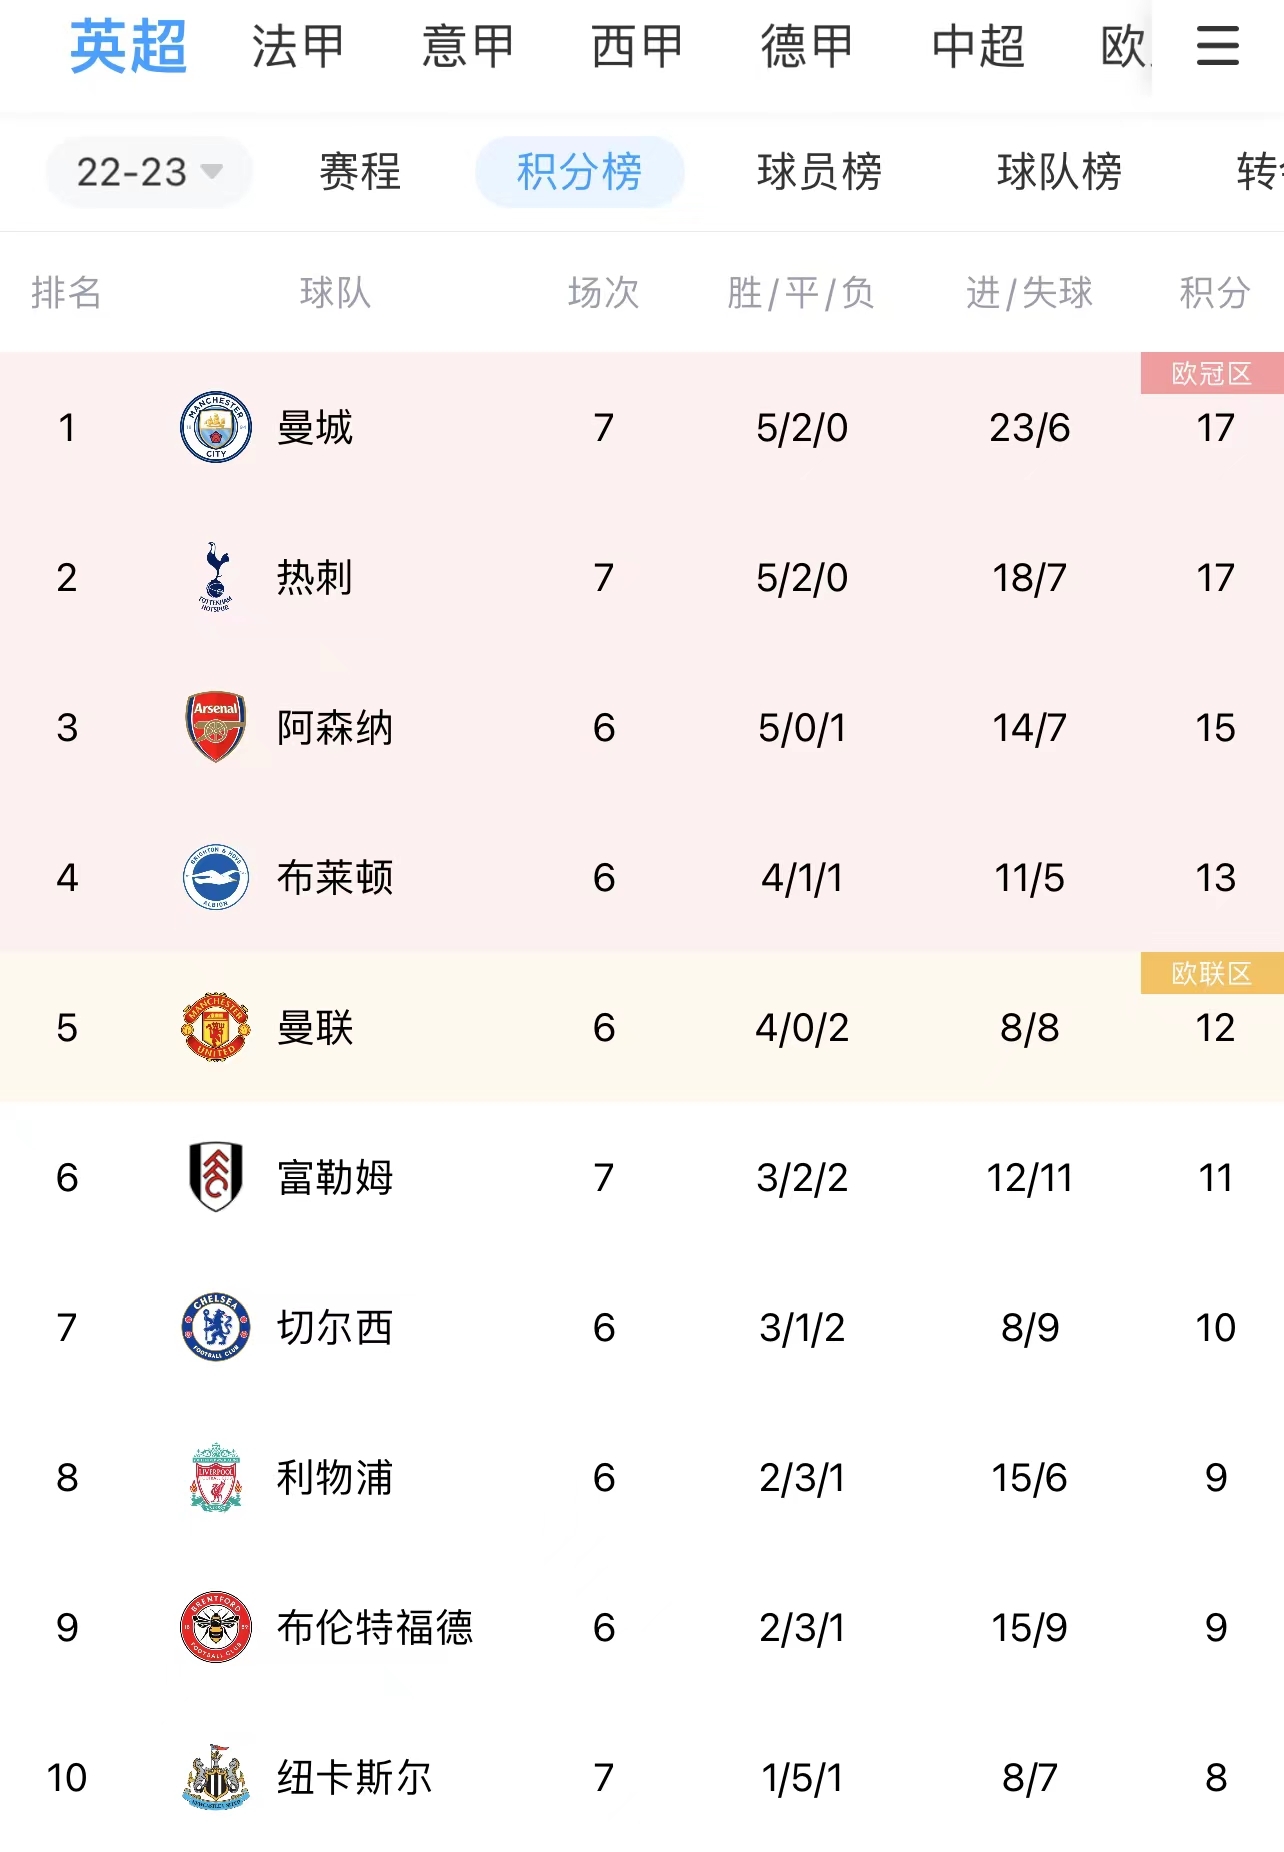1284x1852 pixels.
Task: Open the 布伦特福德 team name link
Action: (x=375, y=1627)
